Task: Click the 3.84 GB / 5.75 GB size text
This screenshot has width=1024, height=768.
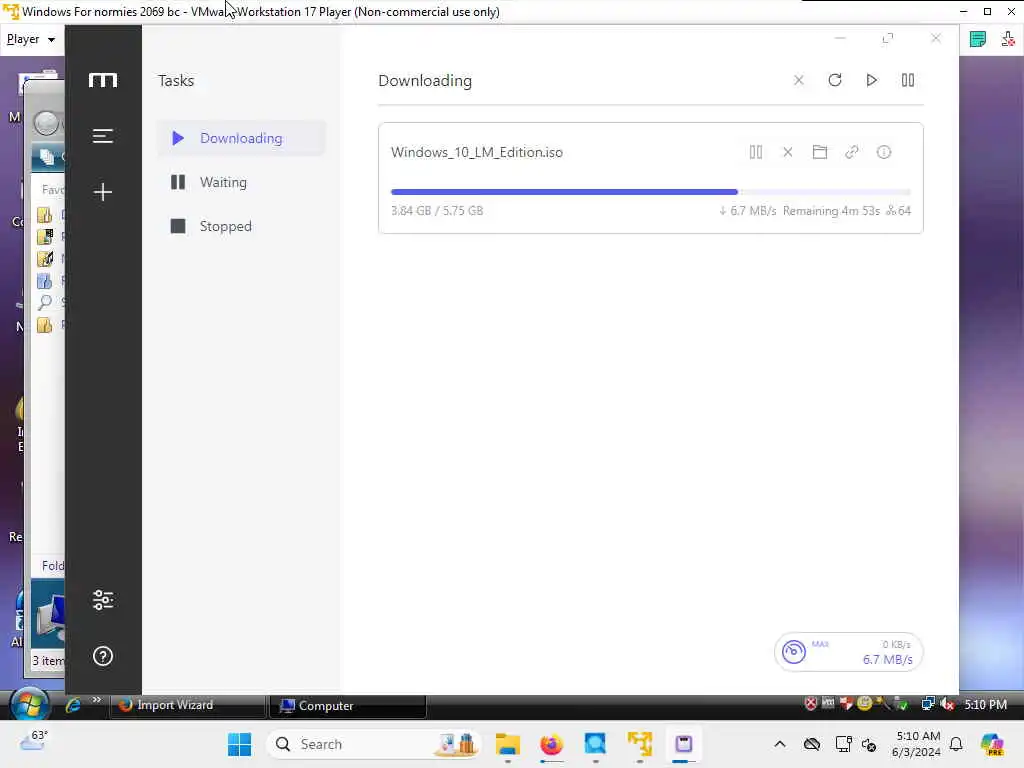Action: point(437,211)
